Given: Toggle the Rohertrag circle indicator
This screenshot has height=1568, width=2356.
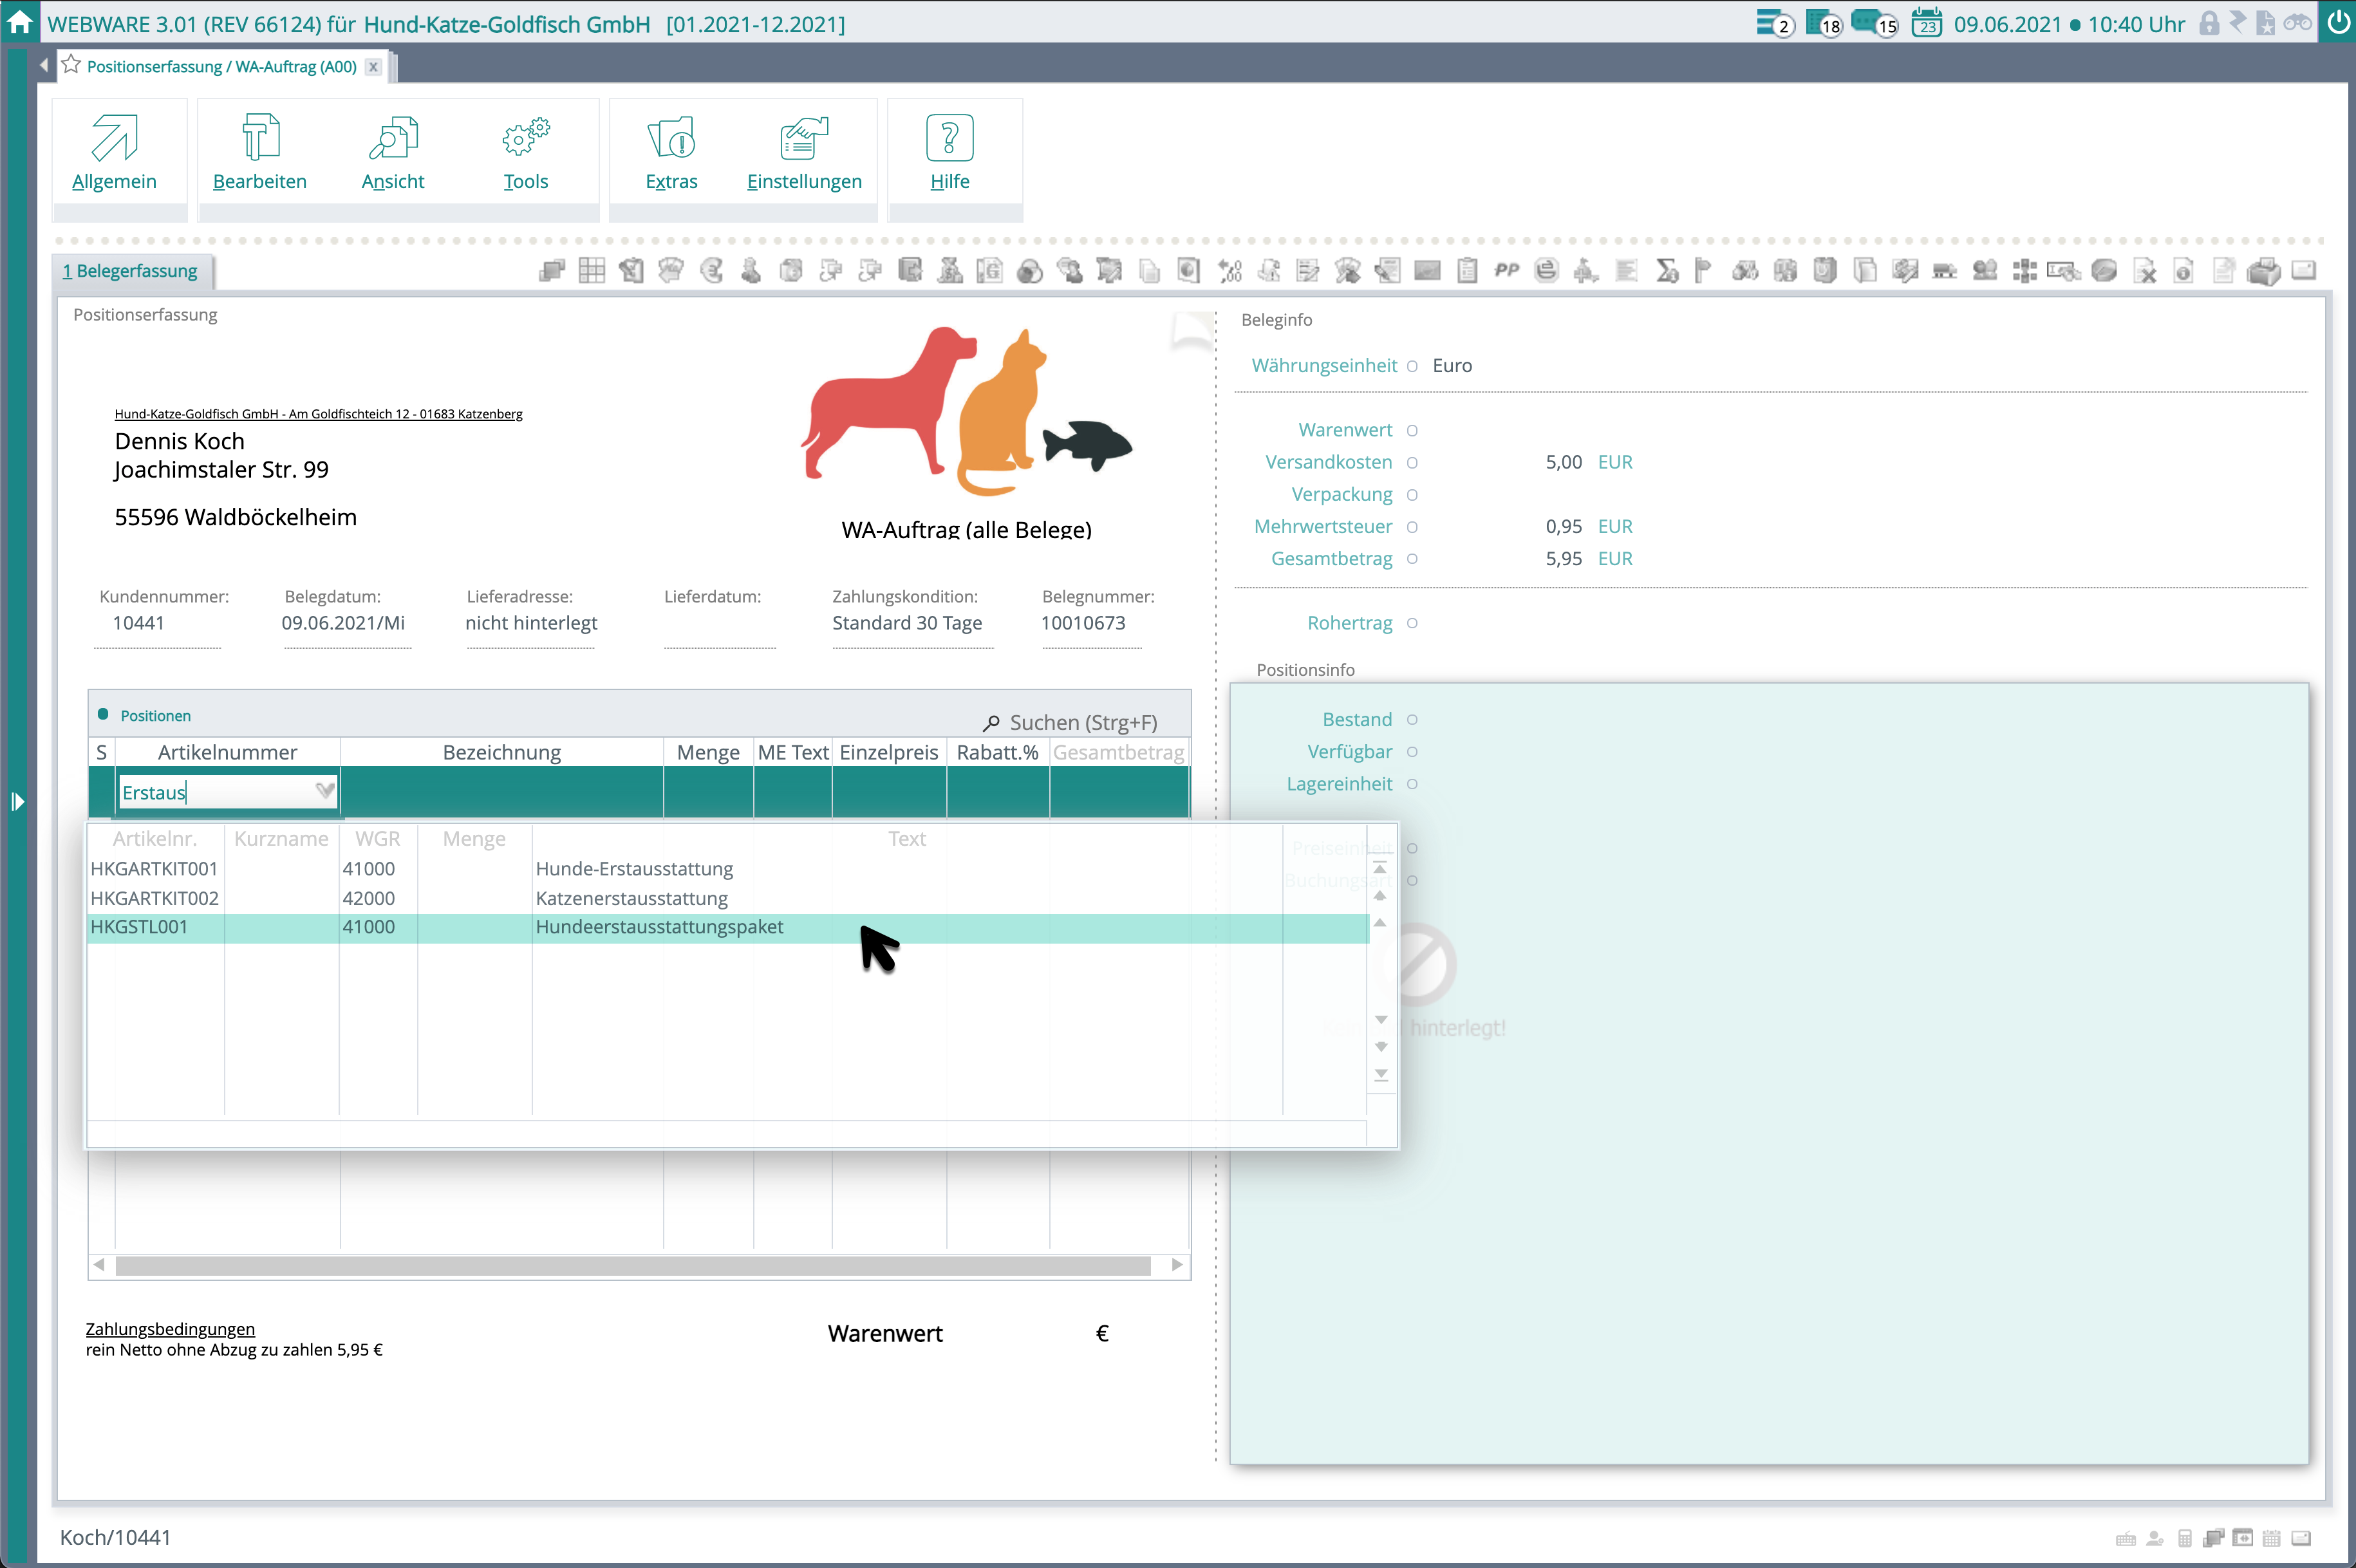Looking at the screenshot, I should (1412, 624).
